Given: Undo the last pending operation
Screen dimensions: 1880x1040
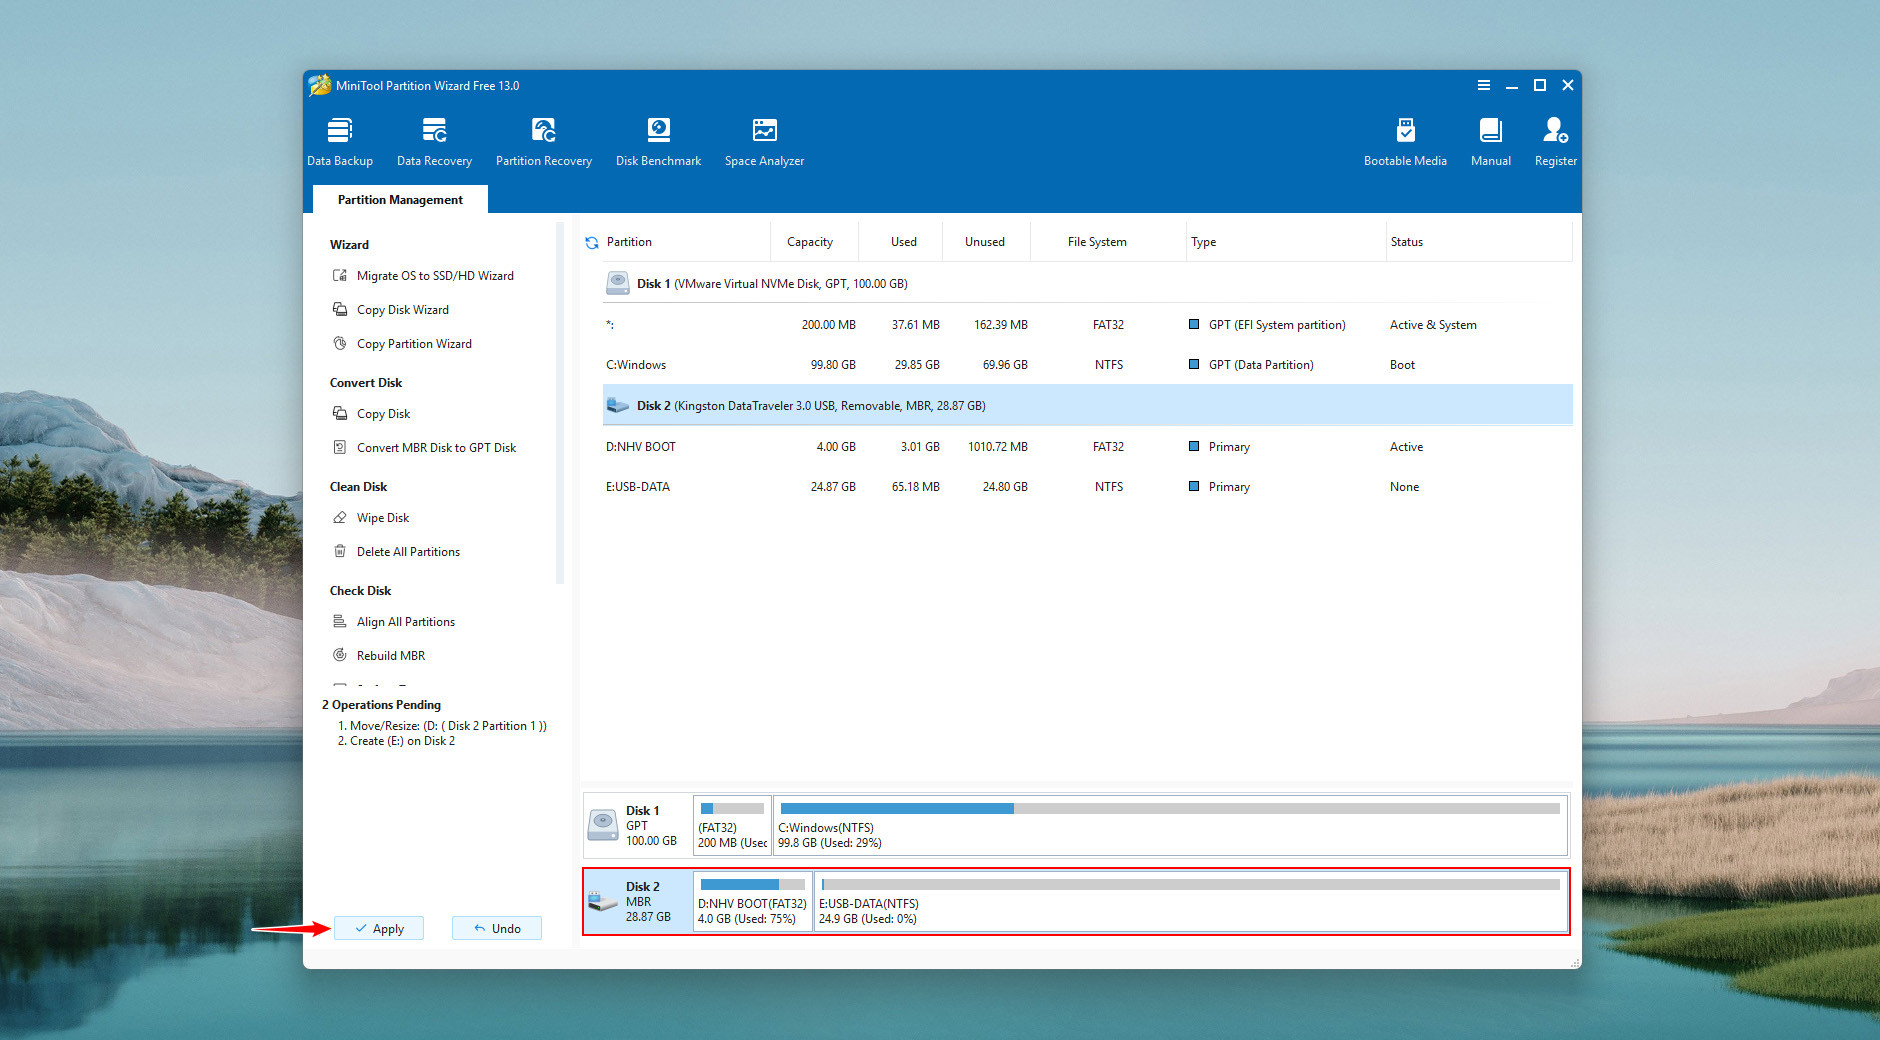Looking at the screenshot, I should pos(497,929).
